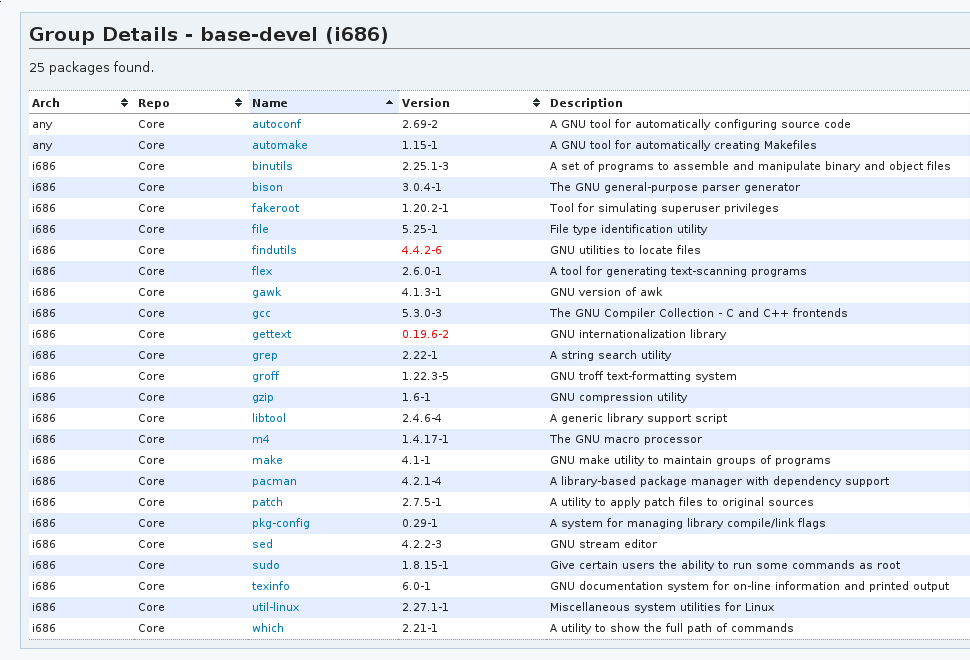Screen dimensions: 970x660
Task: Click the ascending sort arrow in Name column
Action: click(389, 103)
